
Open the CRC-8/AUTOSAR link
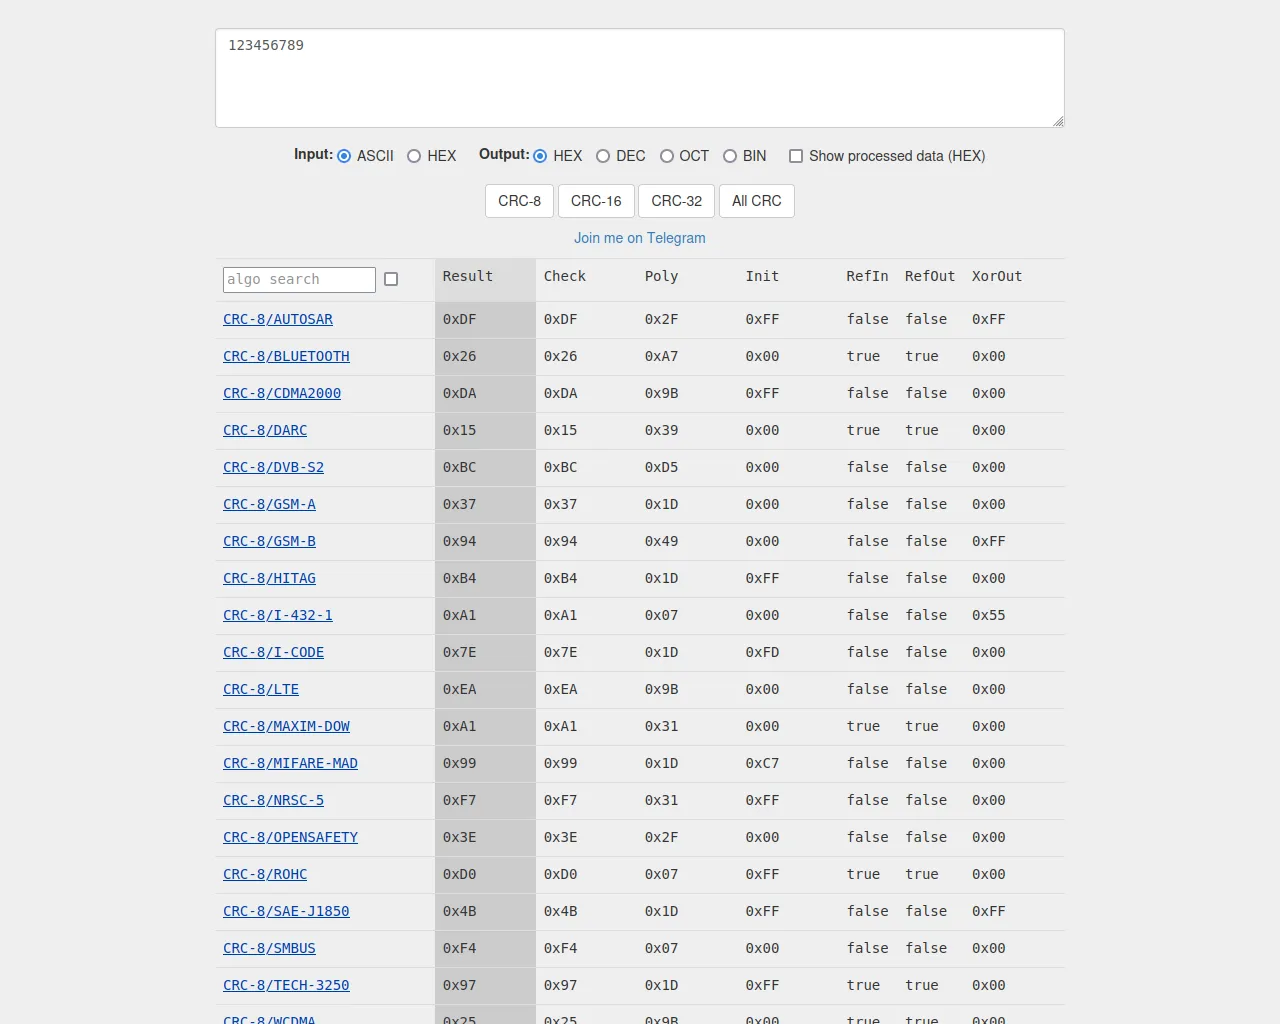coord(278,319)
